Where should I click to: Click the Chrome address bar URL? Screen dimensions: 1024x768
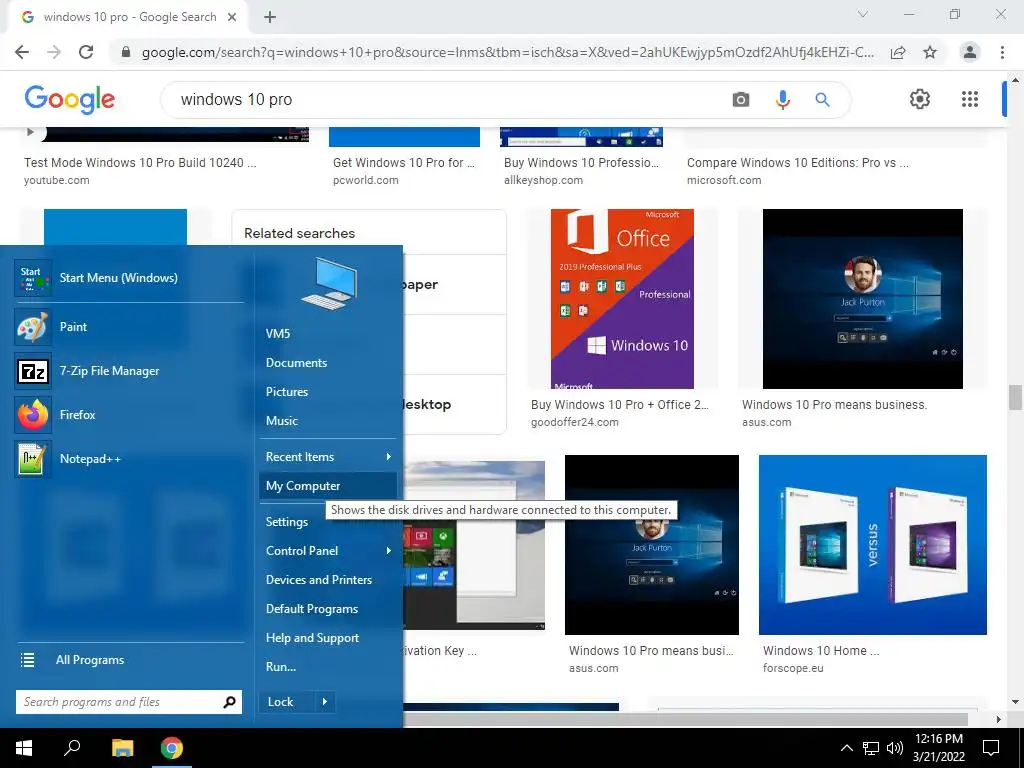point(507,52)
